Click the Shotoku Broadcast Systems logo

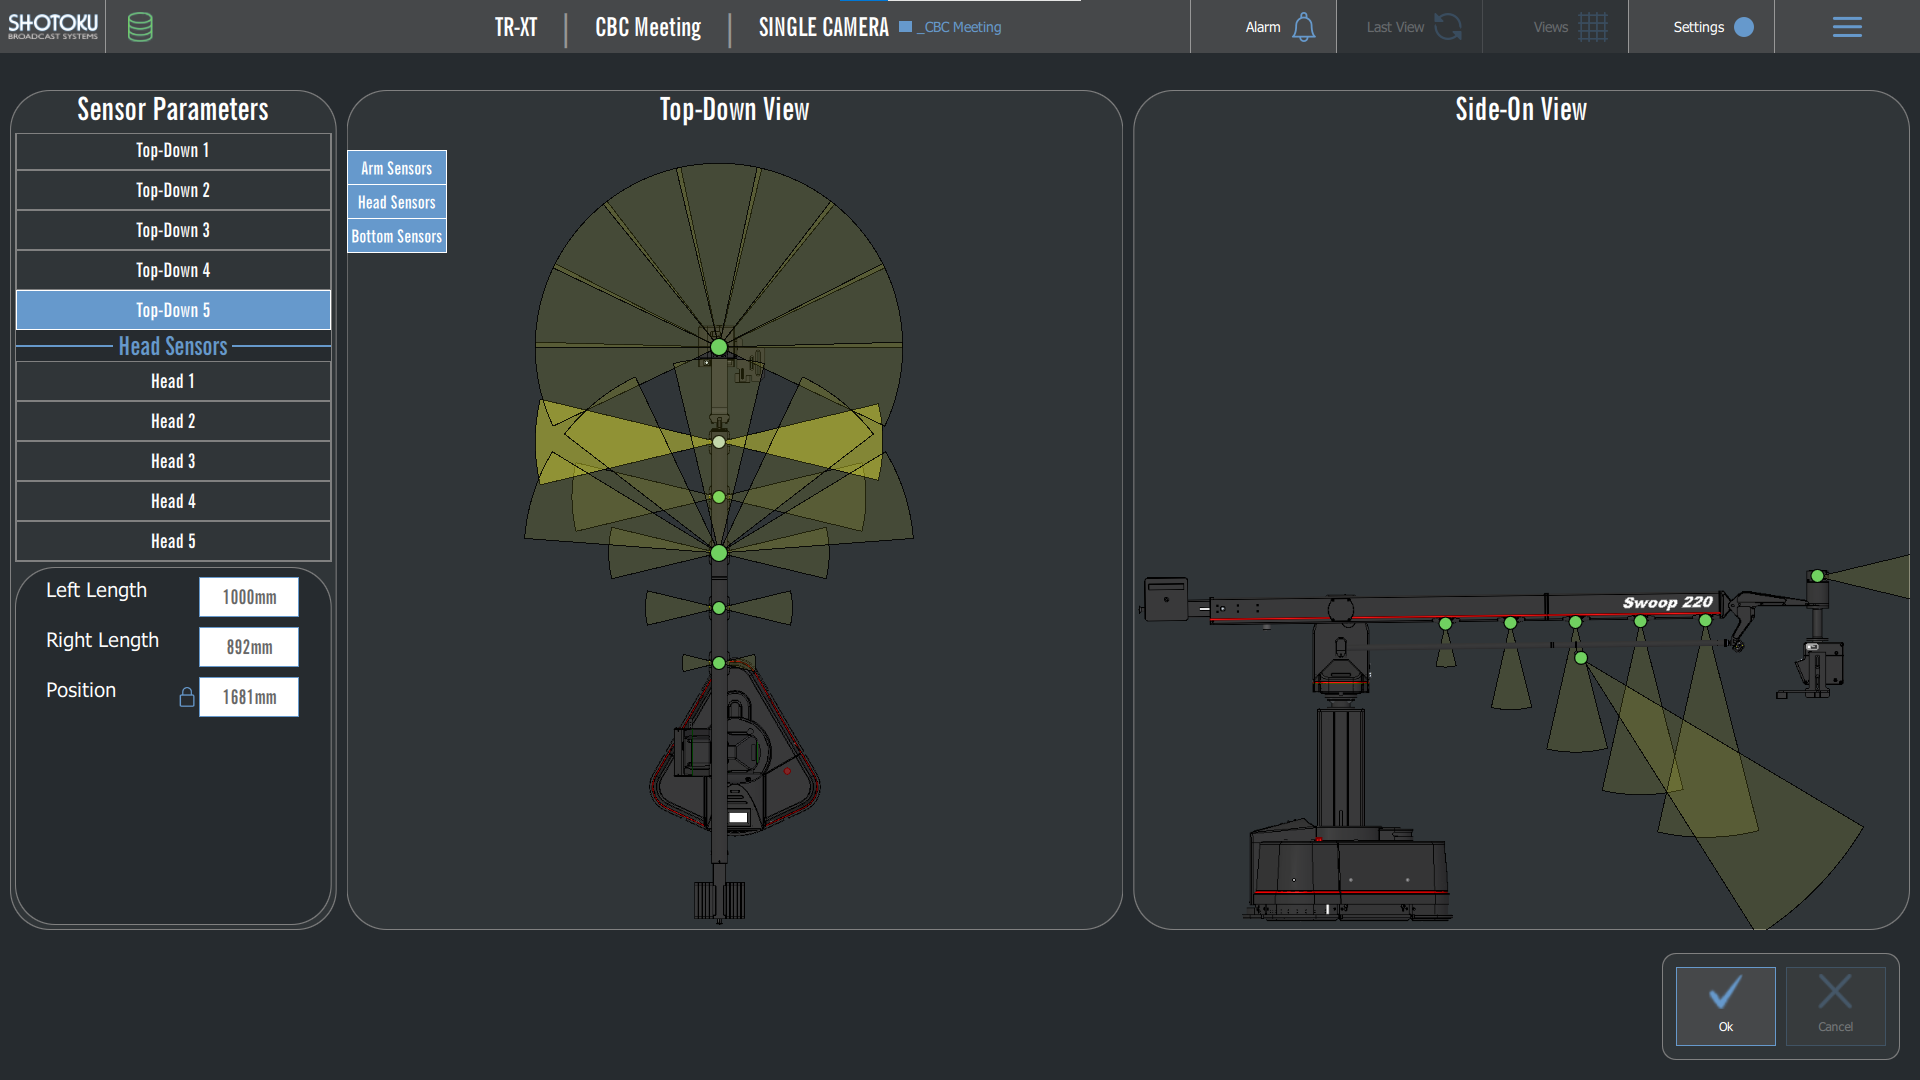click(53, 26)
